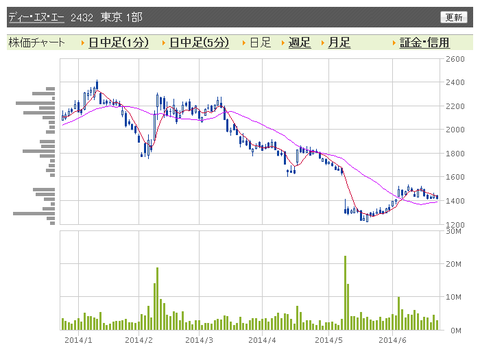Switch to 日中足(1分) chart
This screenshot has height=360, width=480.
pyautogui.click(x=119, y=43)
